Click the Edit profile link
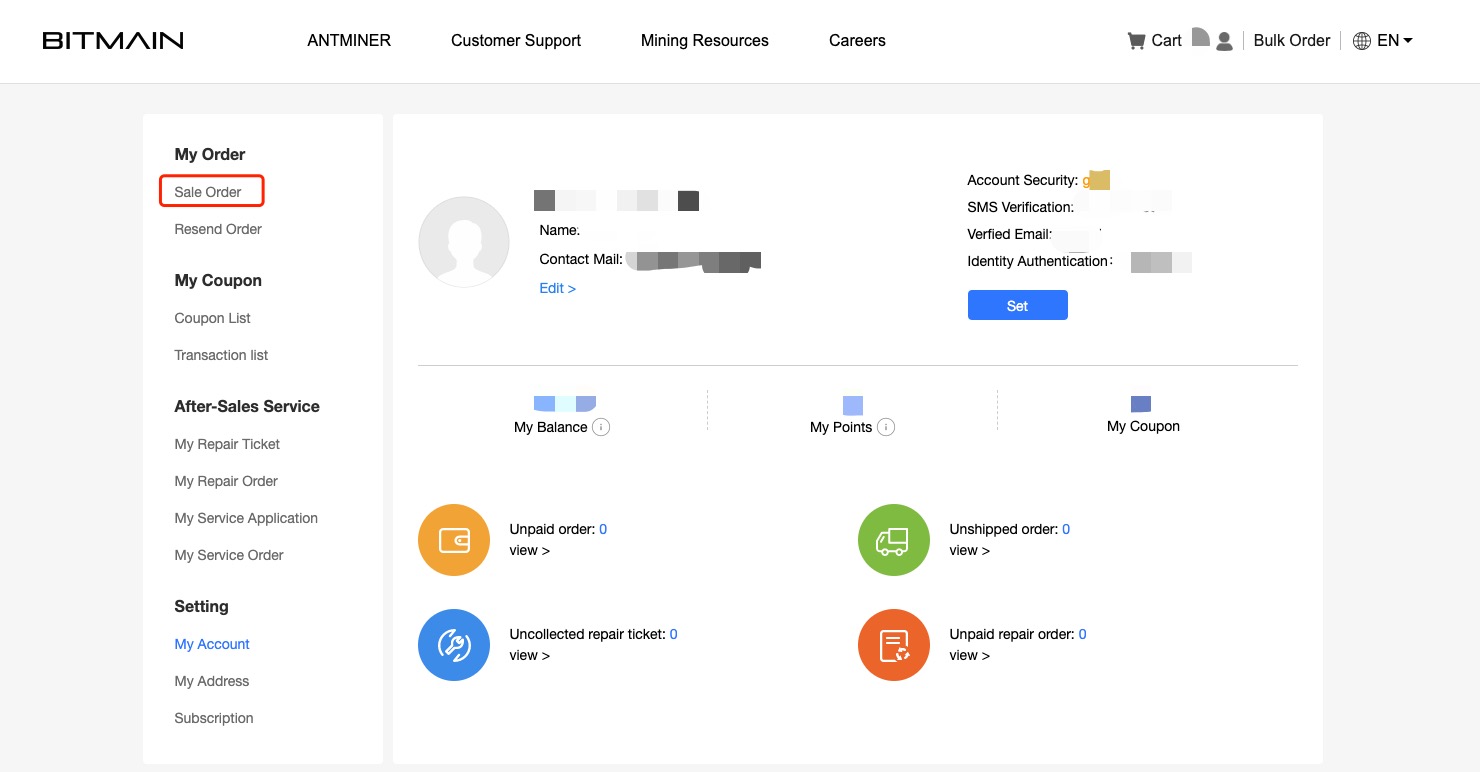This screenshot has width=1480, height=772. [x=557, y=288]
